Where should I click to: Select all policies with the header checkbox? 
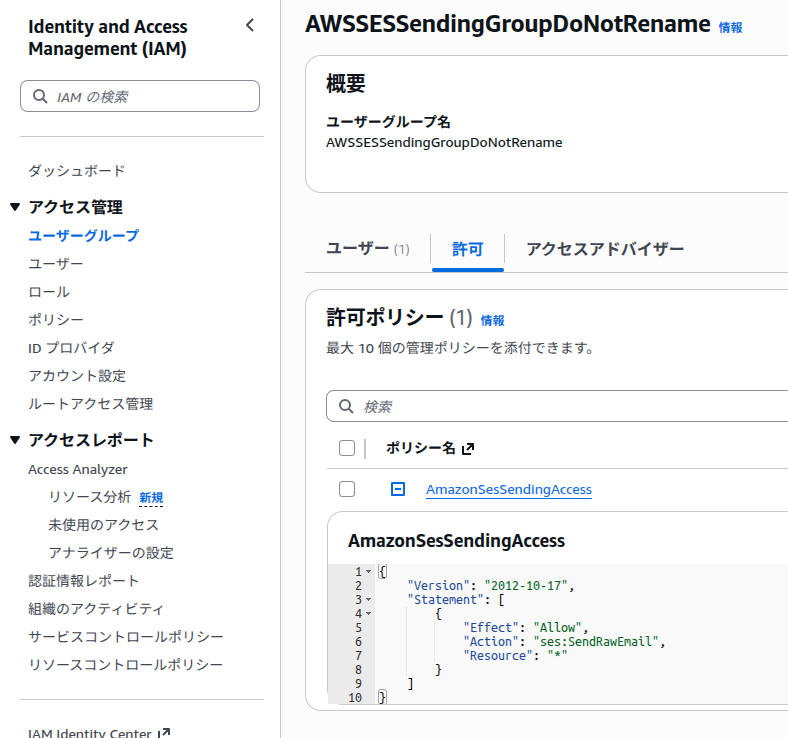347,448
